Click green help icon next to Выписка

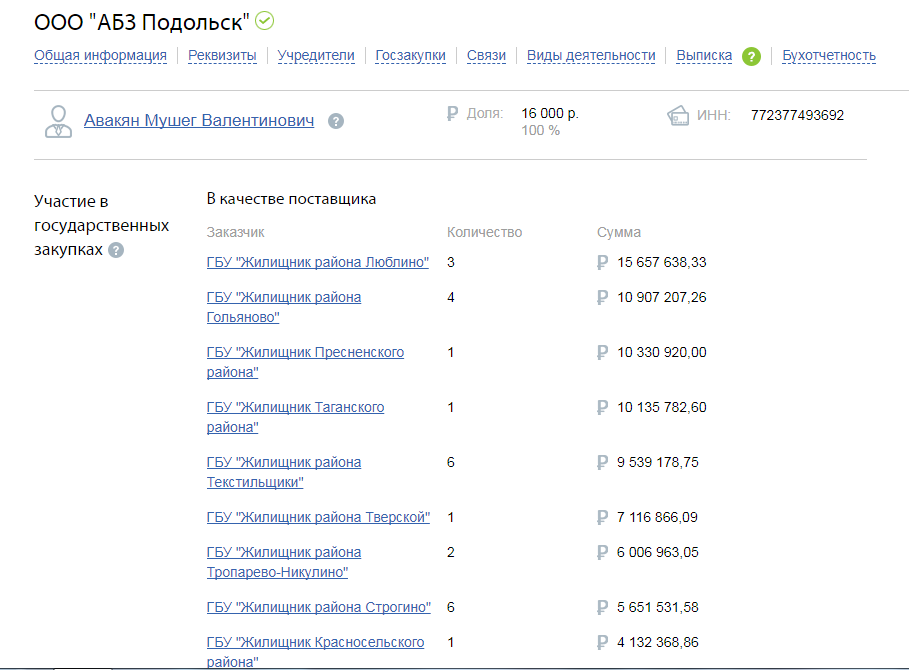click(751, 56)
